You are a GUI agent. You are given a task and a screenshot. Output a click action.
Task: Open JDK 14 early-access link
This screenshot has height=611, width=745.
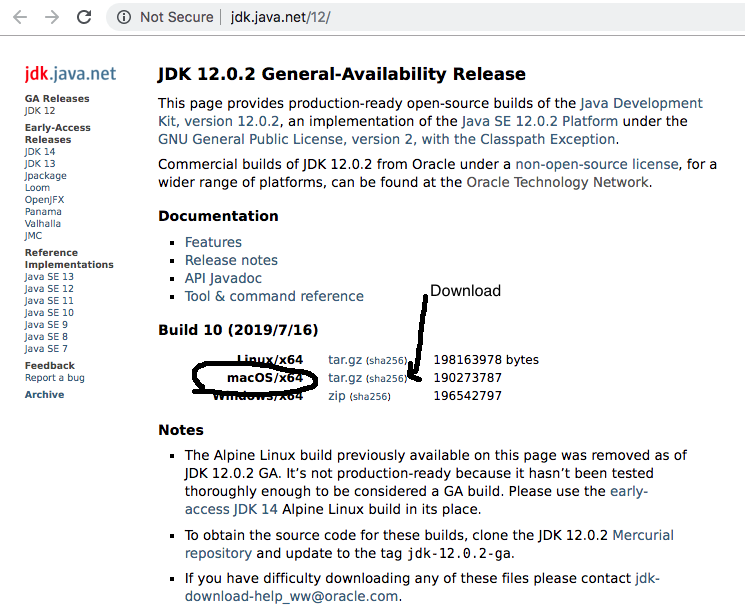40,152
